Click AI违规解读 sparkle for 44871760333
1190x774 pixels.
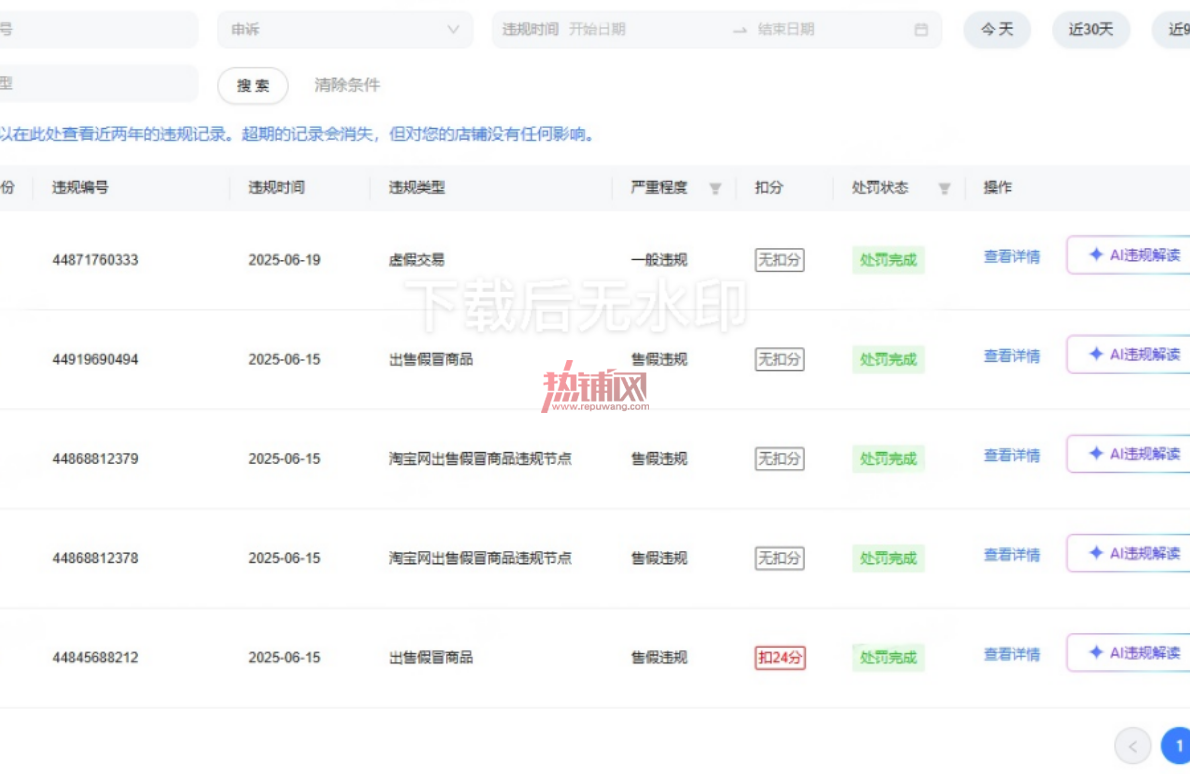(1095, 255)
